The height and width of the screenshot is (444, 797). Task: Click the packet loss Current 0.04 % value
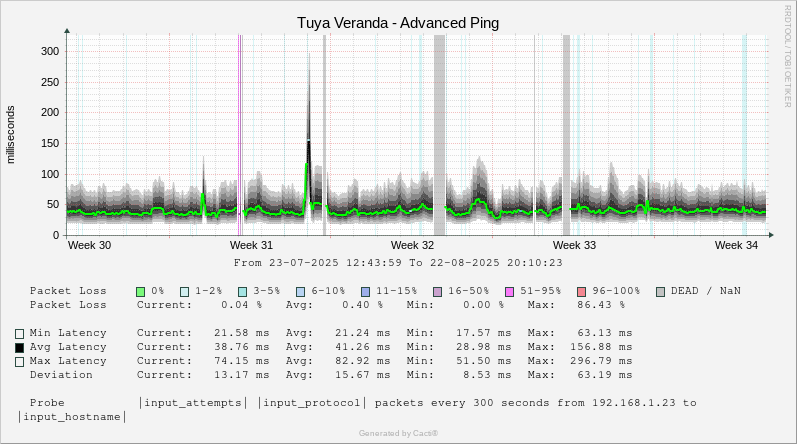241,305
